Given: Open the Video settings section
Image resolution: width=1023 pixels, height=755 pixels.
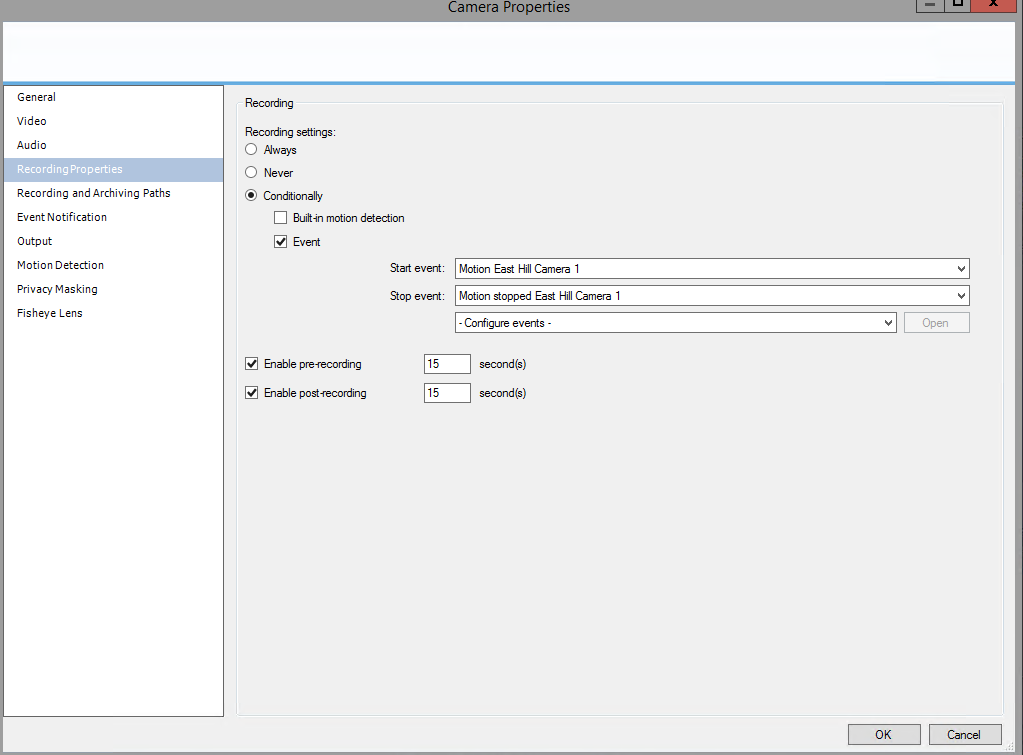Looking at the screenshot, I should (x=32, y=121).
